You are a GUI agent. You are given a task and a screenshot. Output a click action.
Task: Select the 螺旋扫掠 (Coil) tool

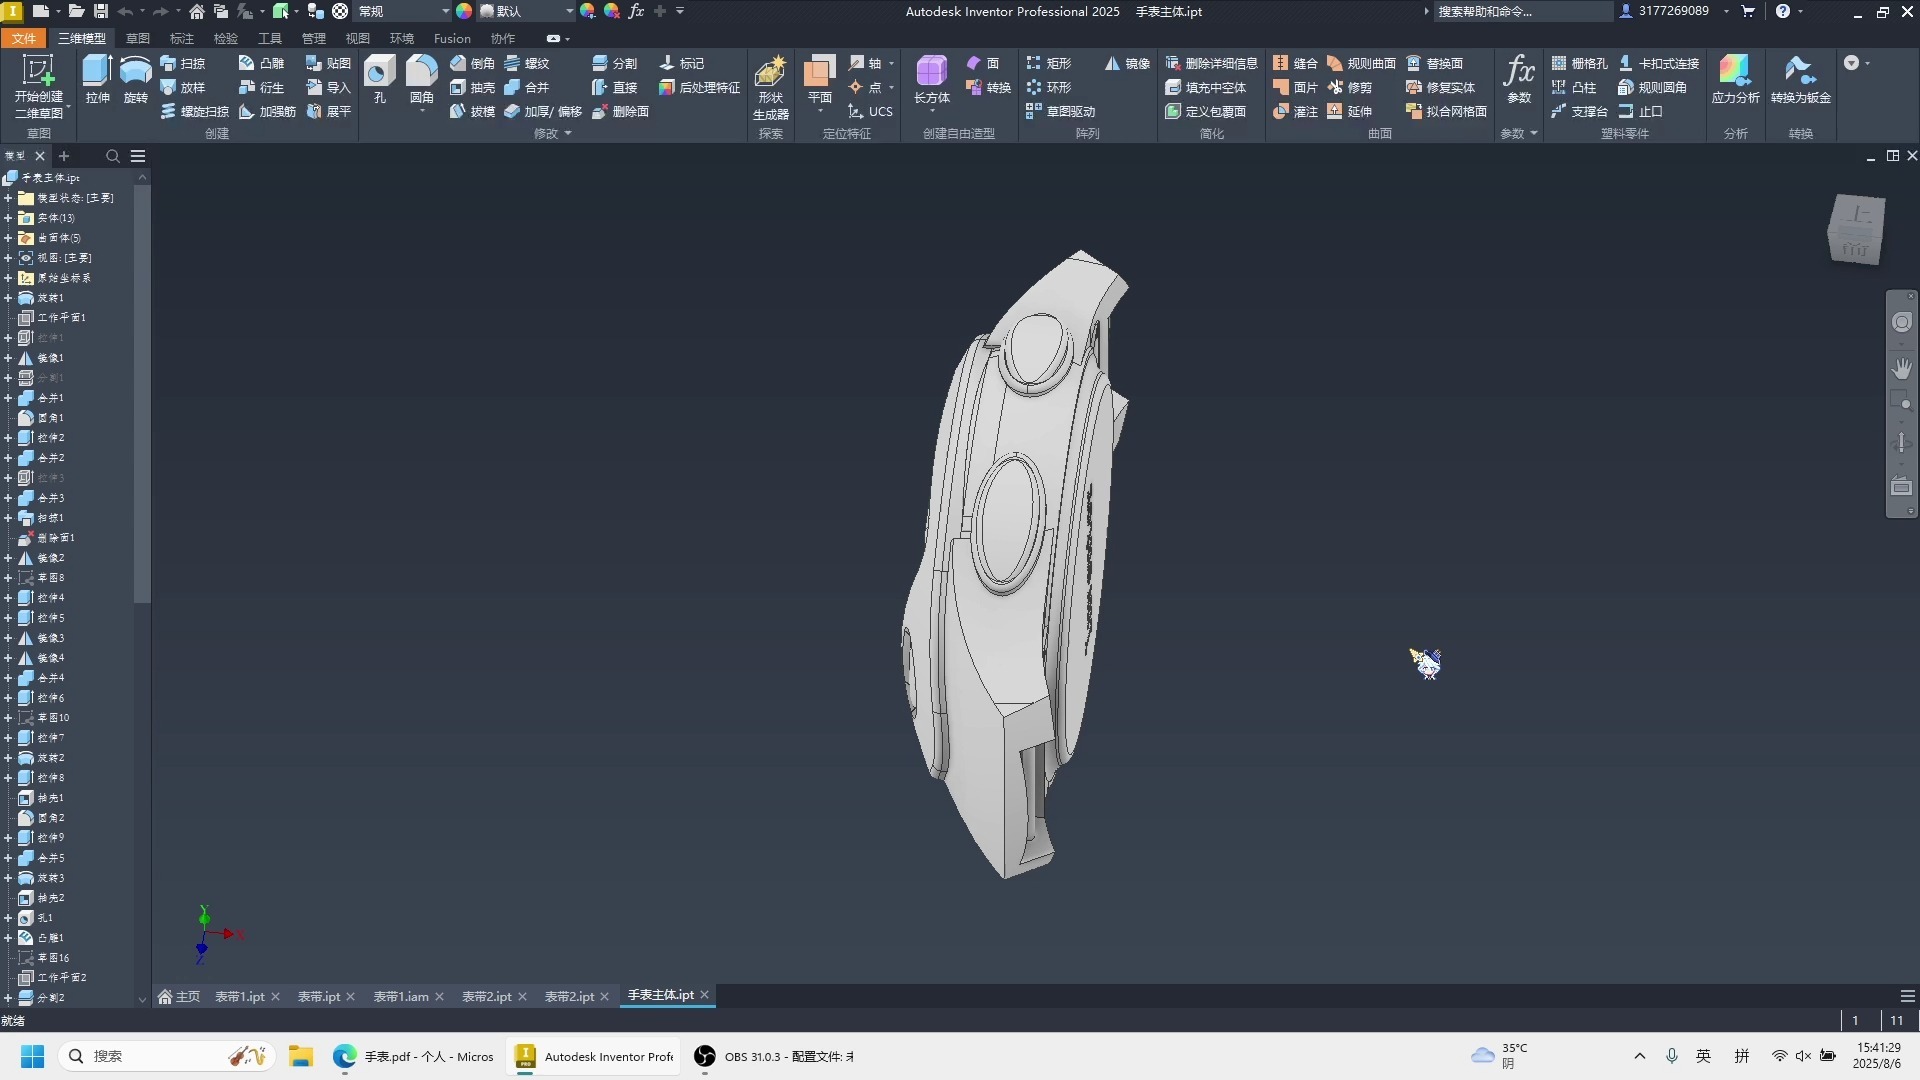click(x=195, y=111)
